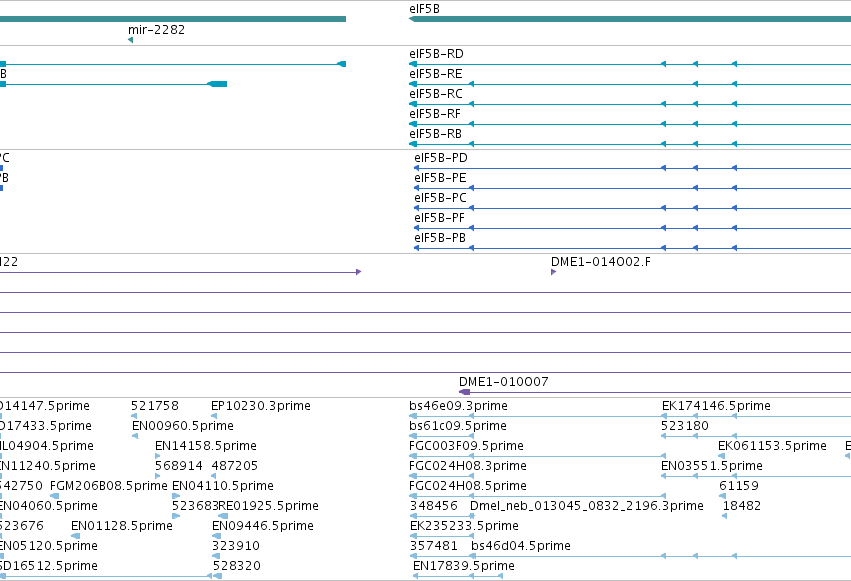851x581 pixels.
Task: Click the mir-2282 feature label
Action: (x=156, y=30)
